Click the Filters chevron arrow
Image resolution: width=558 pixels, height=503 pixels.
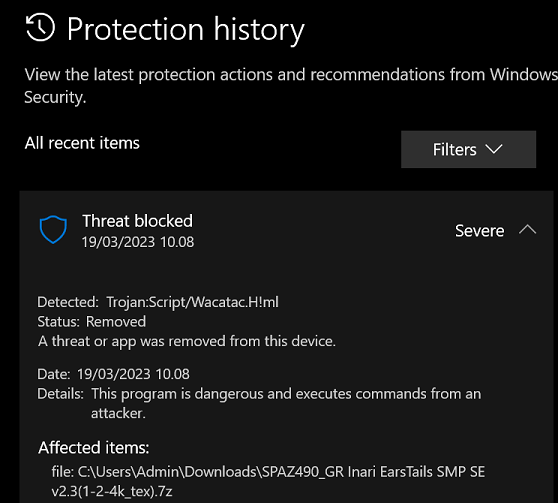[x=494, y=149]
